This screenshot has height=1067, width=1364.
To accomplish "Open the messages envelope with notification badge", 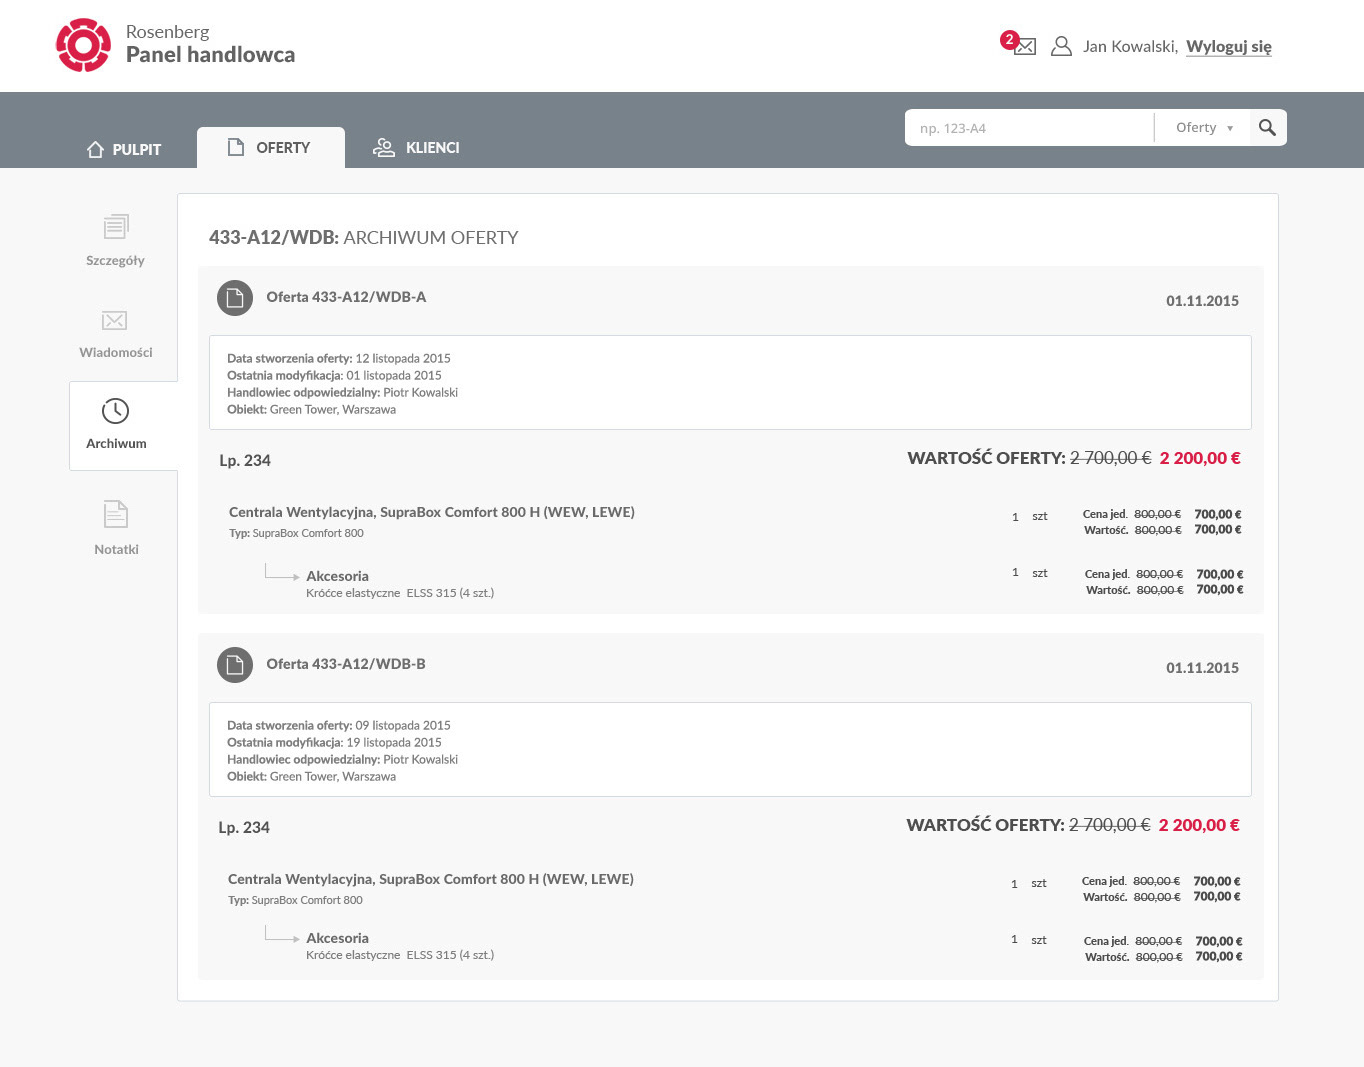I will [x=1023, y=46].
